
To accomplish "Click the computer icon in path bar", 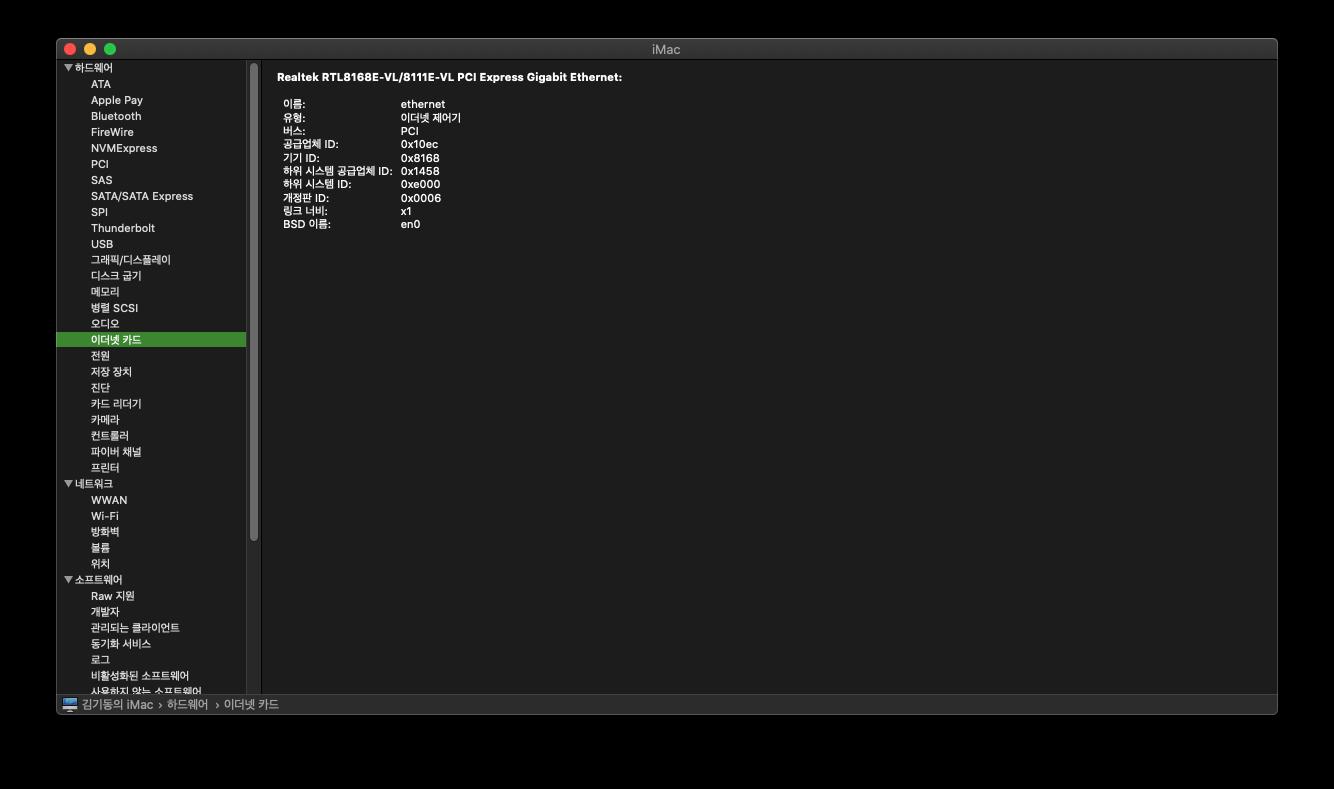I will [x=70, y=704].
